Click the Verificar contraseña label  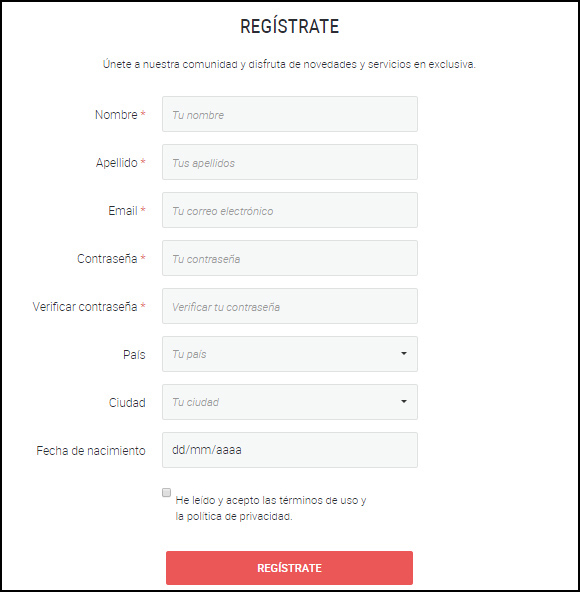[x=85, y=306]
